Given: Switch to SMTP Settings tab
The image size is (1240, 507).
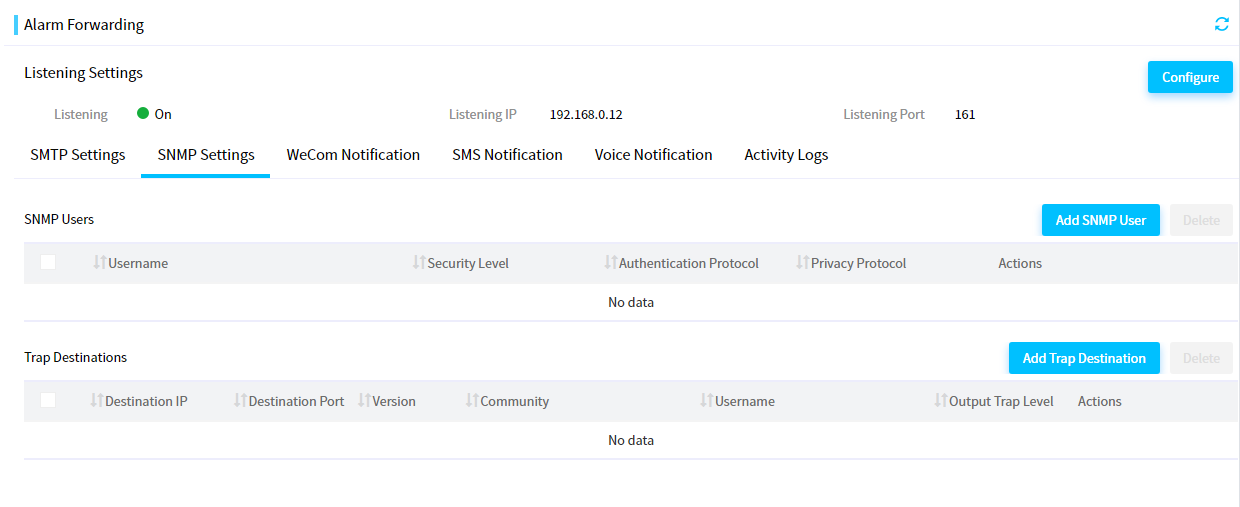Looking at the screenshot, I should point(78,155).
